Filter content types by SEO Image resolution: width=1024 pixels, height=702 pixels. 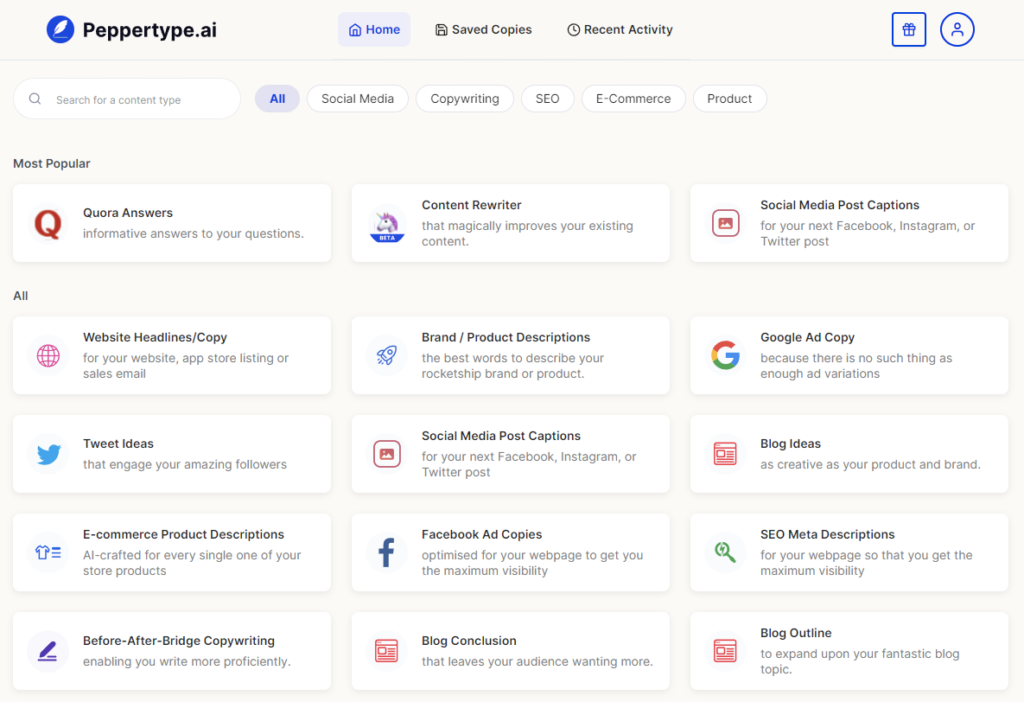(x=547, y=99)
